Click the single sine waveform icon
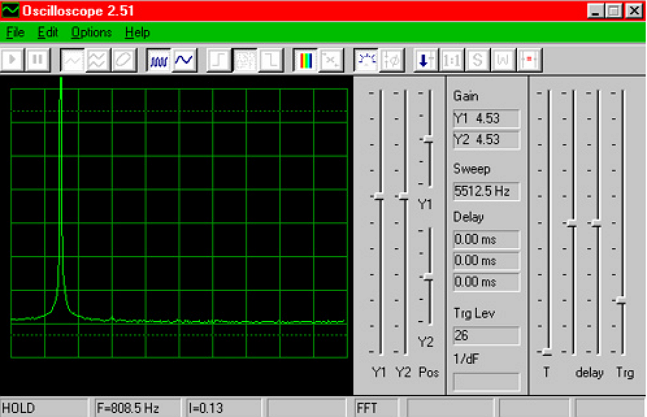 (184, 60)
